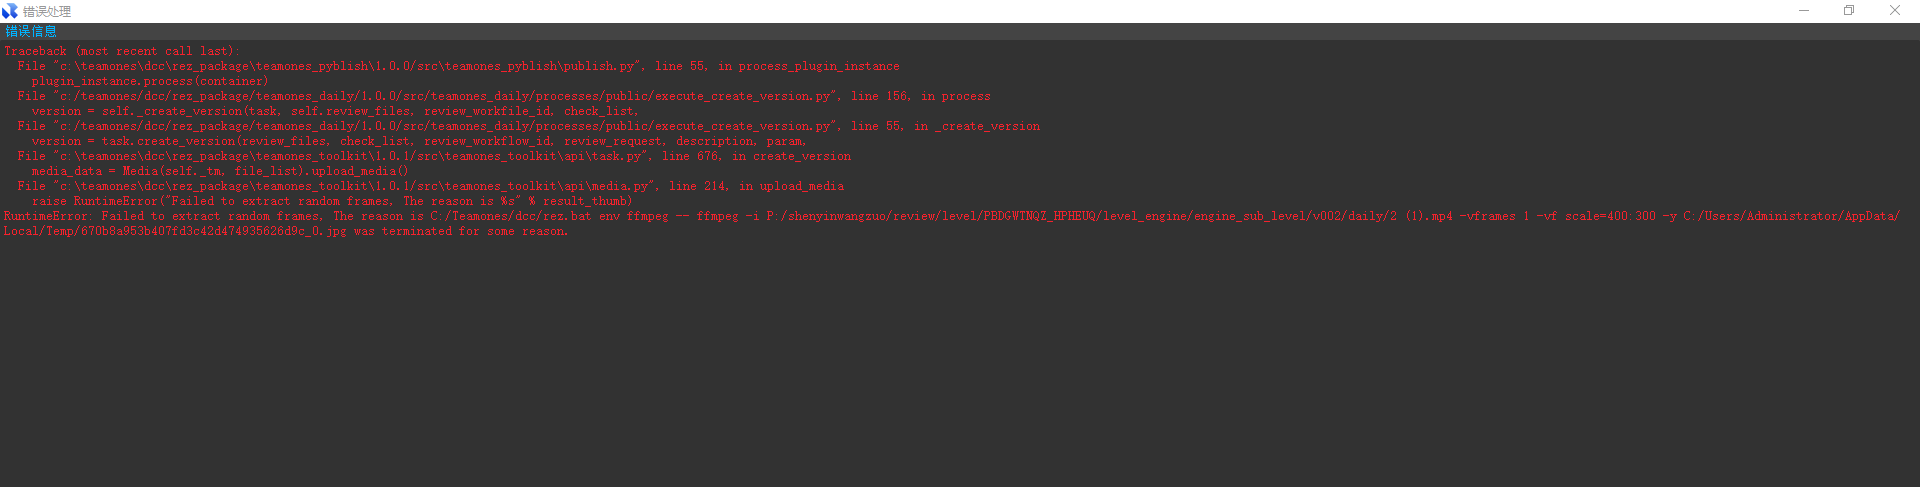Click the 'media_data = Media' code line

click(x=220, y=171)
